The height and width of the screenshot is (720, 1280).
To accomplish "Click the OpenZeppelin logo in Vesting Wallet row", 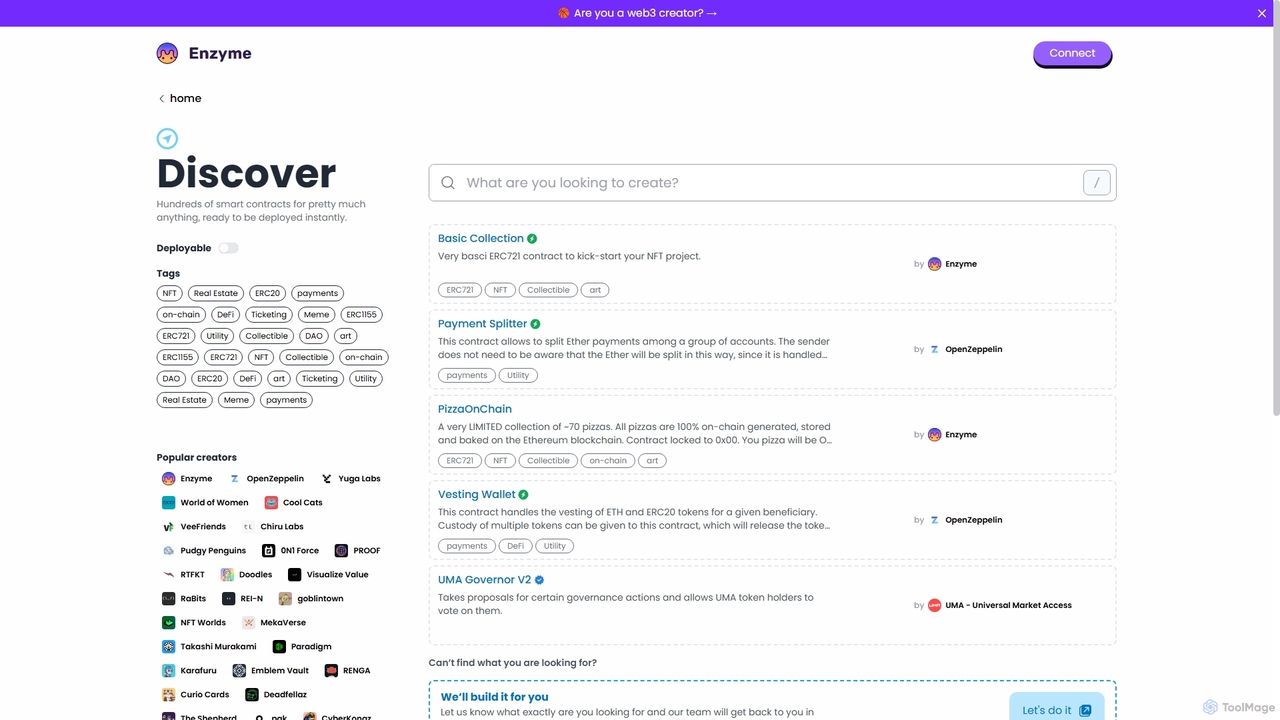I will (x=934, y=520).
